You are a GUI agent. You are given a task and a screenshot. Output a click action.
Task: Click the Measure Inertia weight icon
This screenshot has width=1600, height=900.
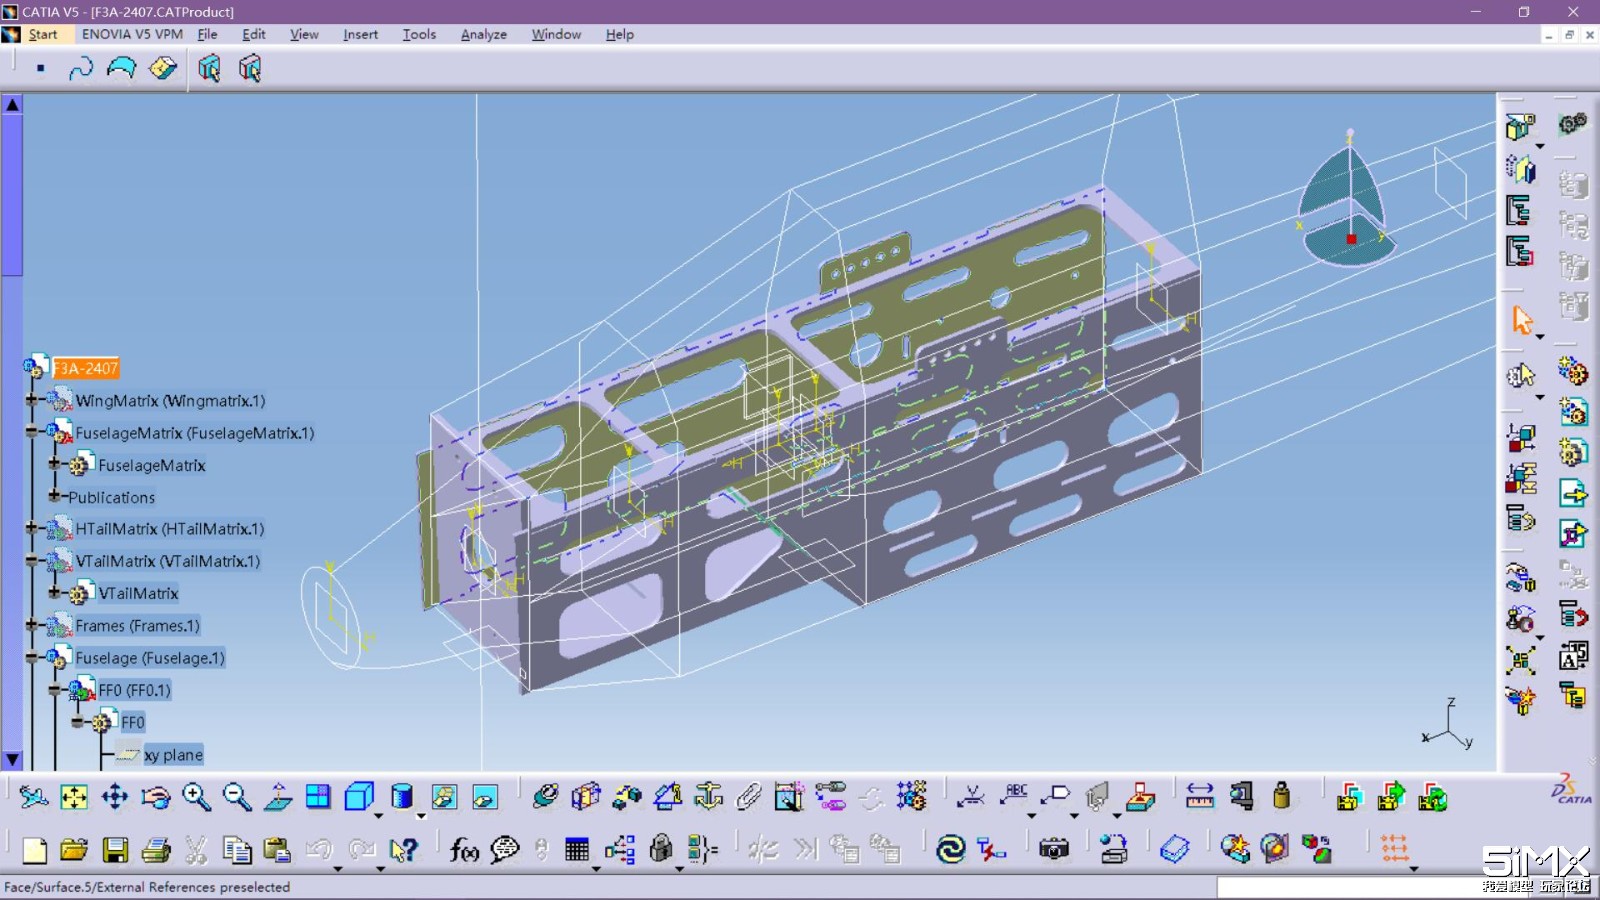tap(1282, 797)
